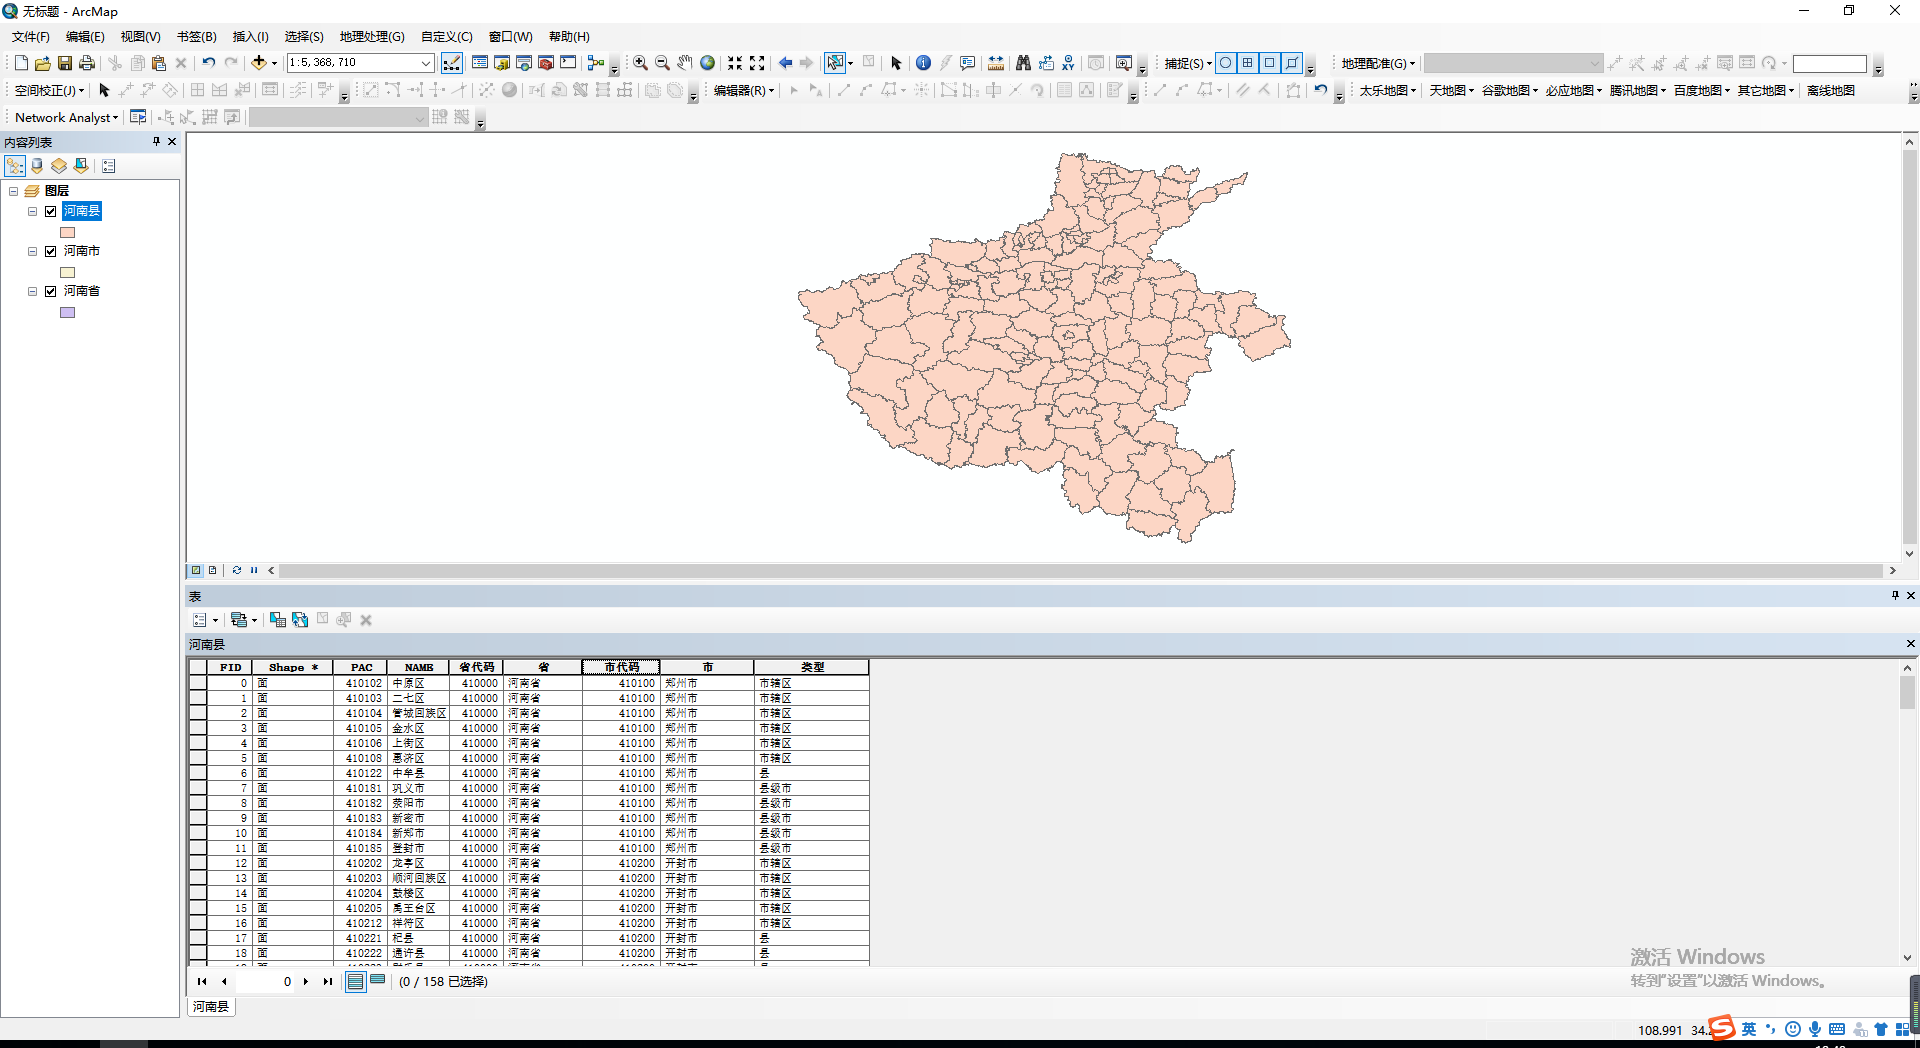Switch contents to List By Source

point(37,166)
